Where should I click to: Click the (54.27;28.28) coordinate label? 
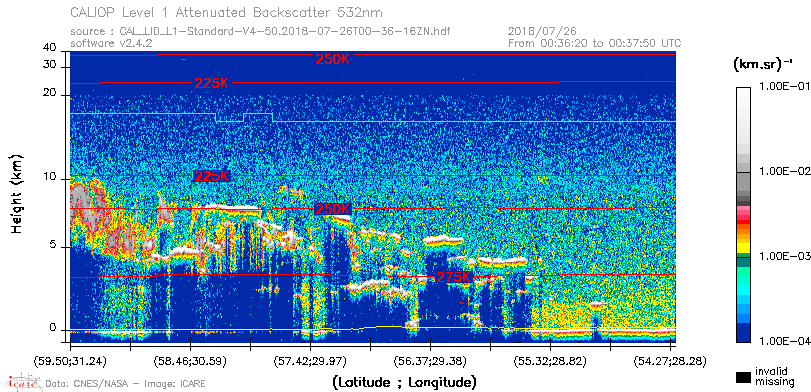click(670, 361)
